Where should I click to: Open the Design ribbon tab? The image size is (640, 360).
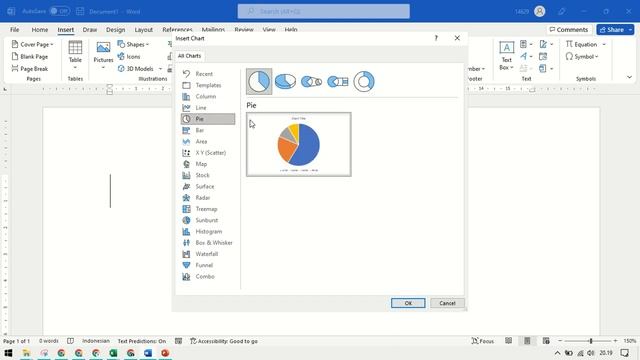tap(116, 30)
